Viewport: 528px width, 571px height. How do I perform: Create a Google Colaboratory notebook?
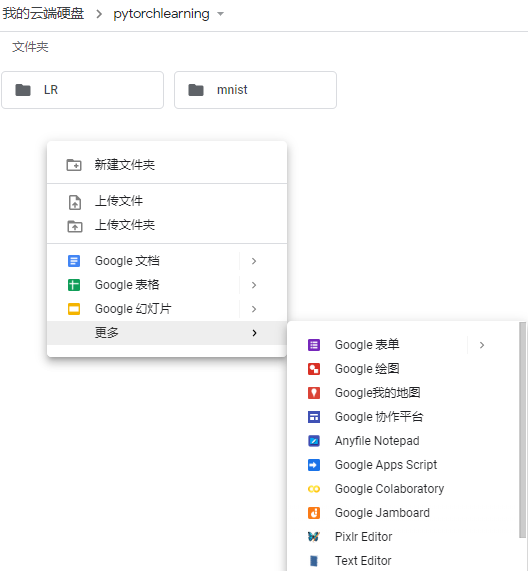403,489
